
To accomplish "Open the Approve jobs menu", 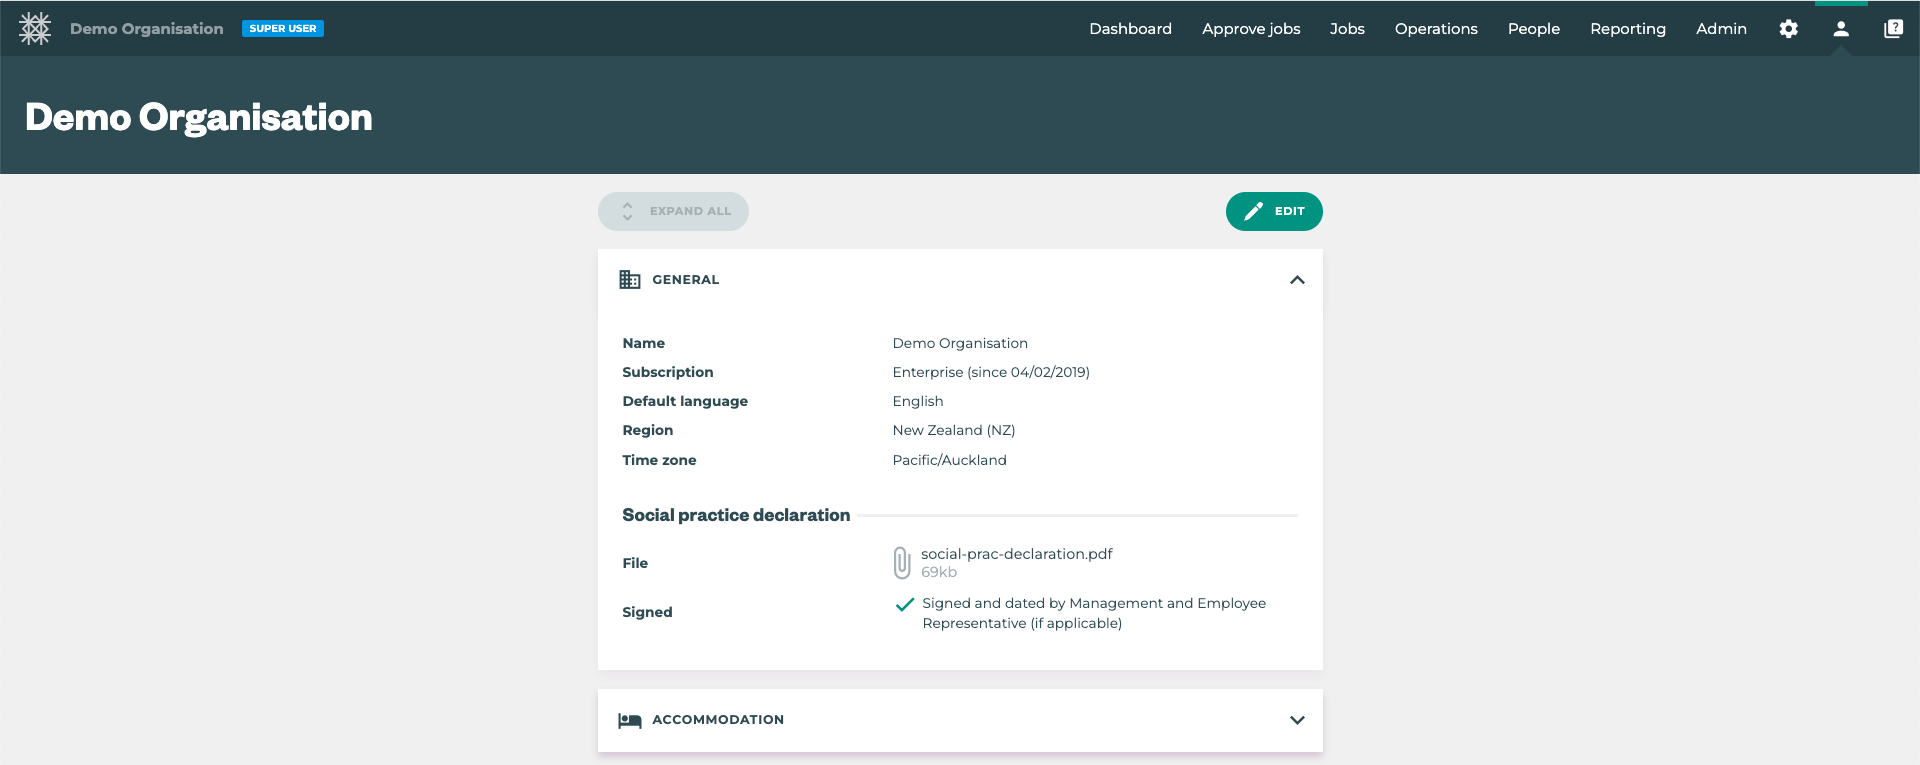I will 1251,29.
